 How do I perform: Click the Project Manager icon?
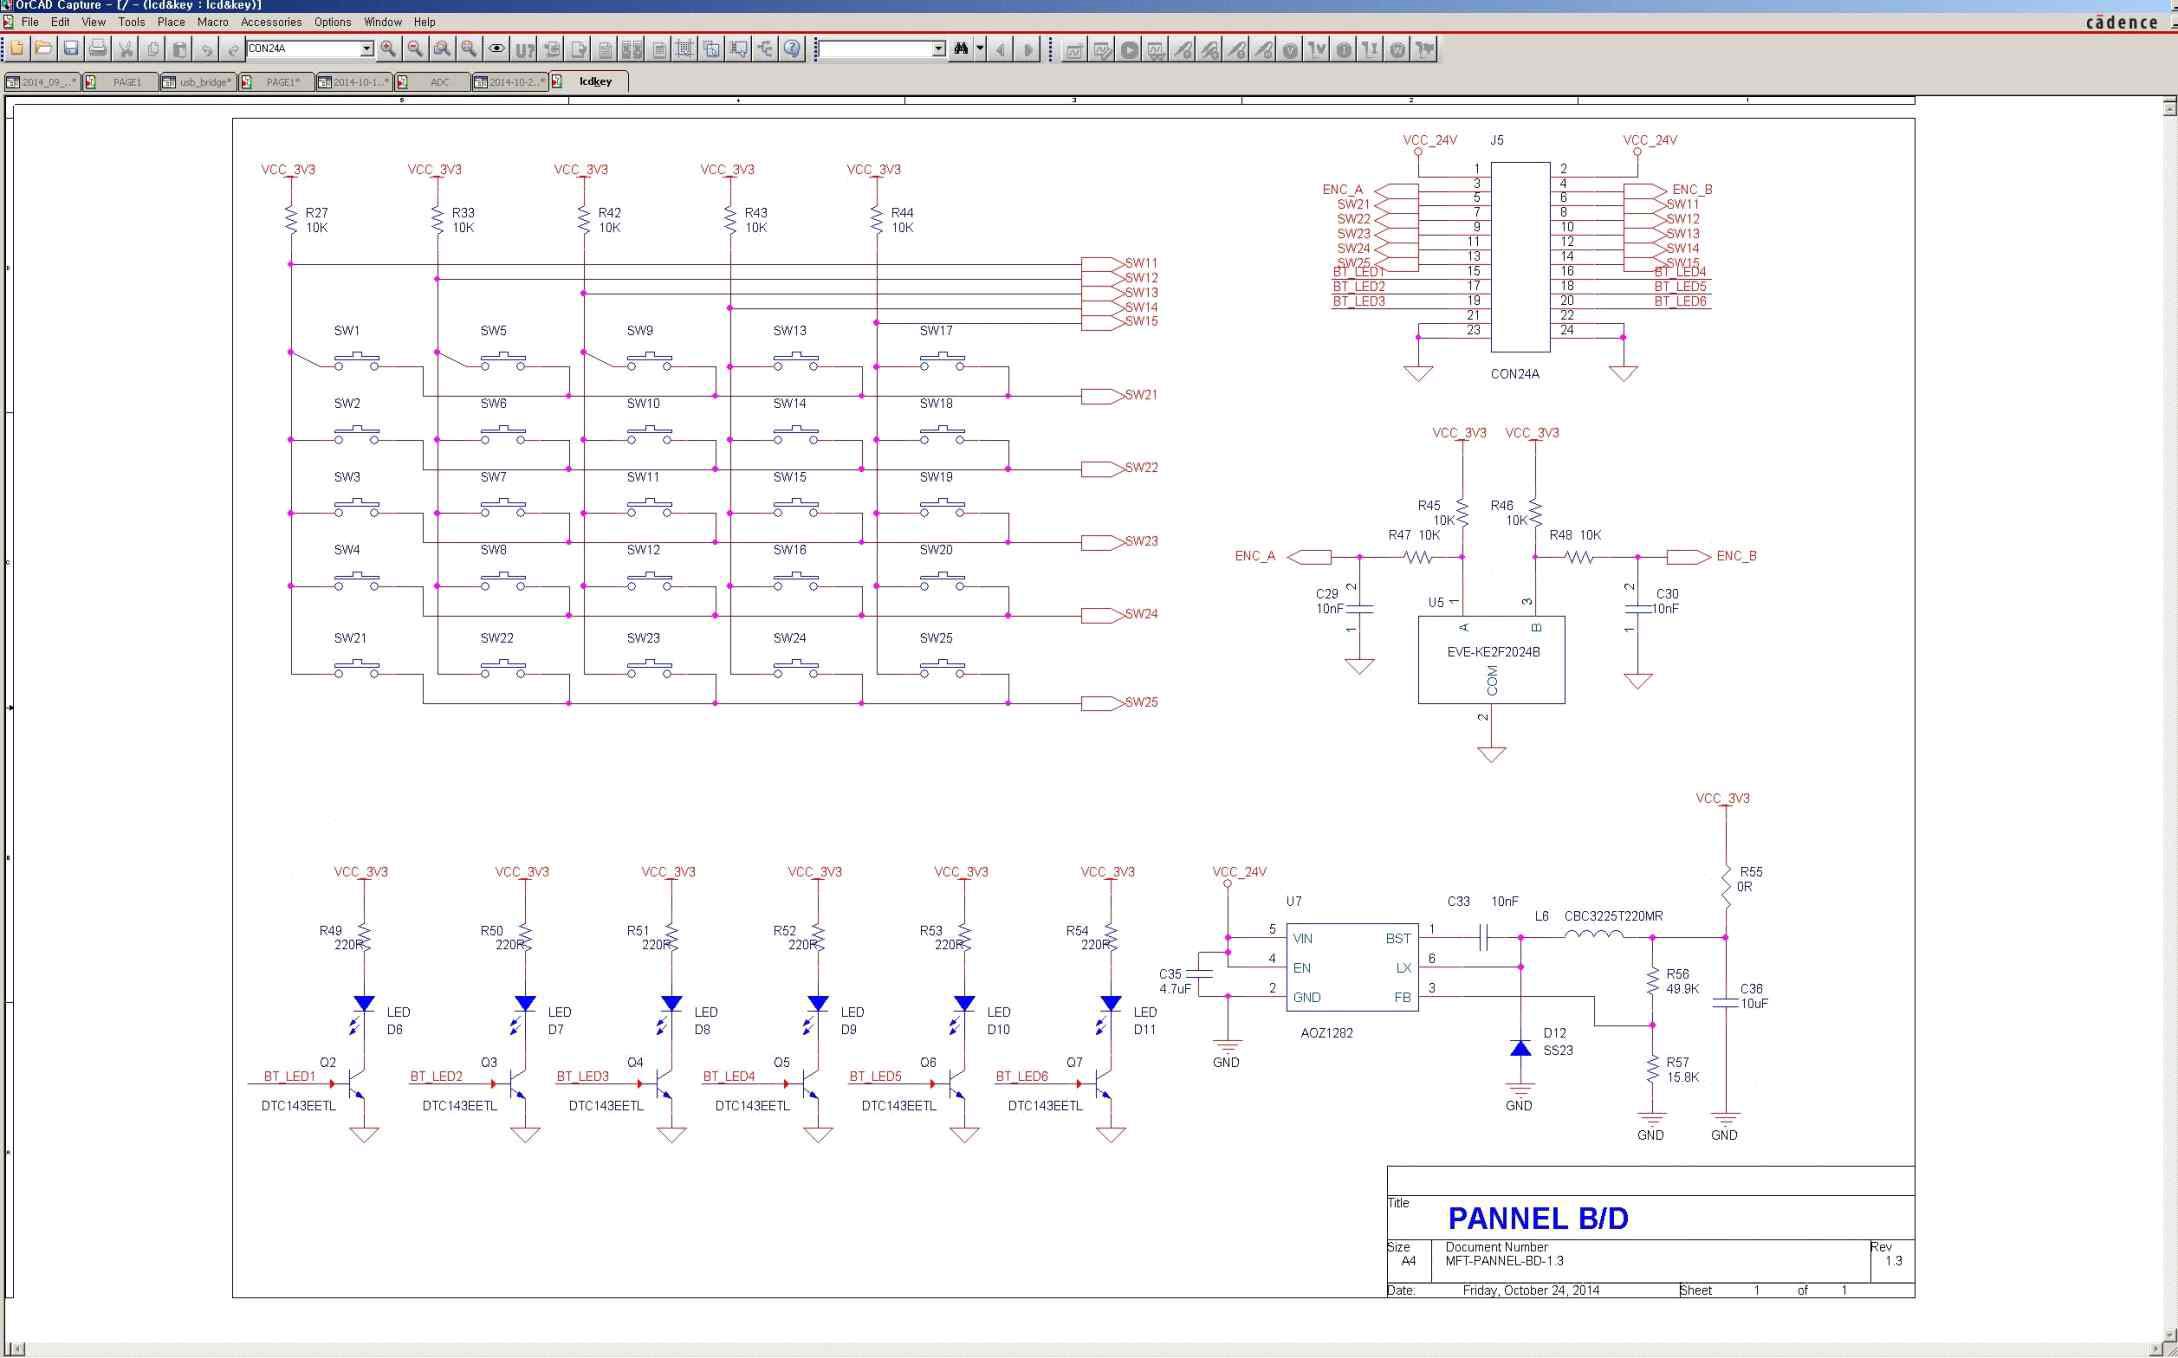pyautogui.click(x=765, y=48)
